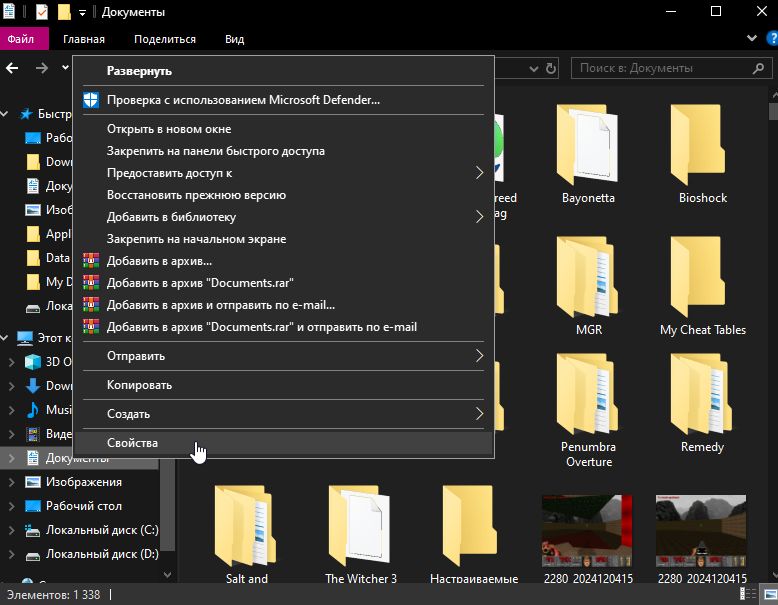The image size is (778, 605).
Task: Choose Добавить в архив "Documents.rar" и отправить по e-mail
Action: (283, 327)
